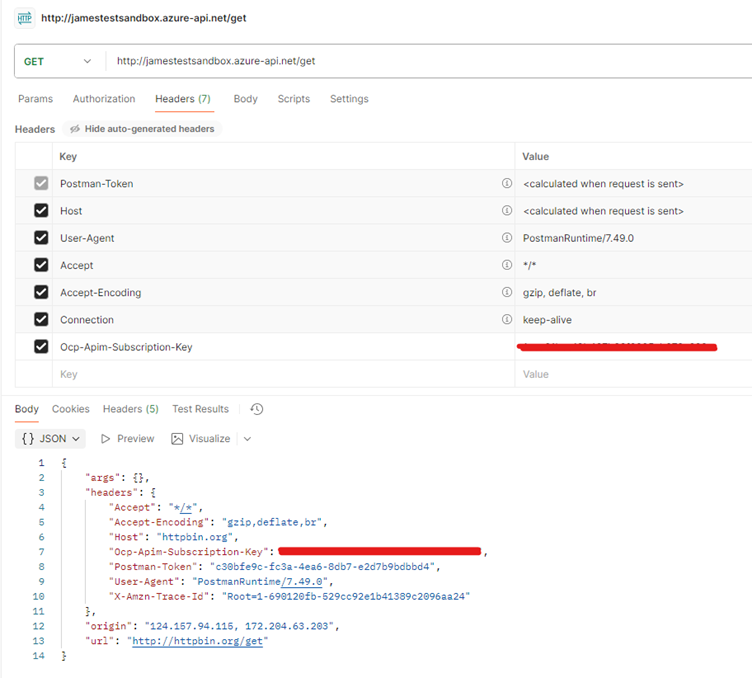Screen dimensions: 752x678
Task: Switch to the Authorization tab
Action: (x=104, y=99)
